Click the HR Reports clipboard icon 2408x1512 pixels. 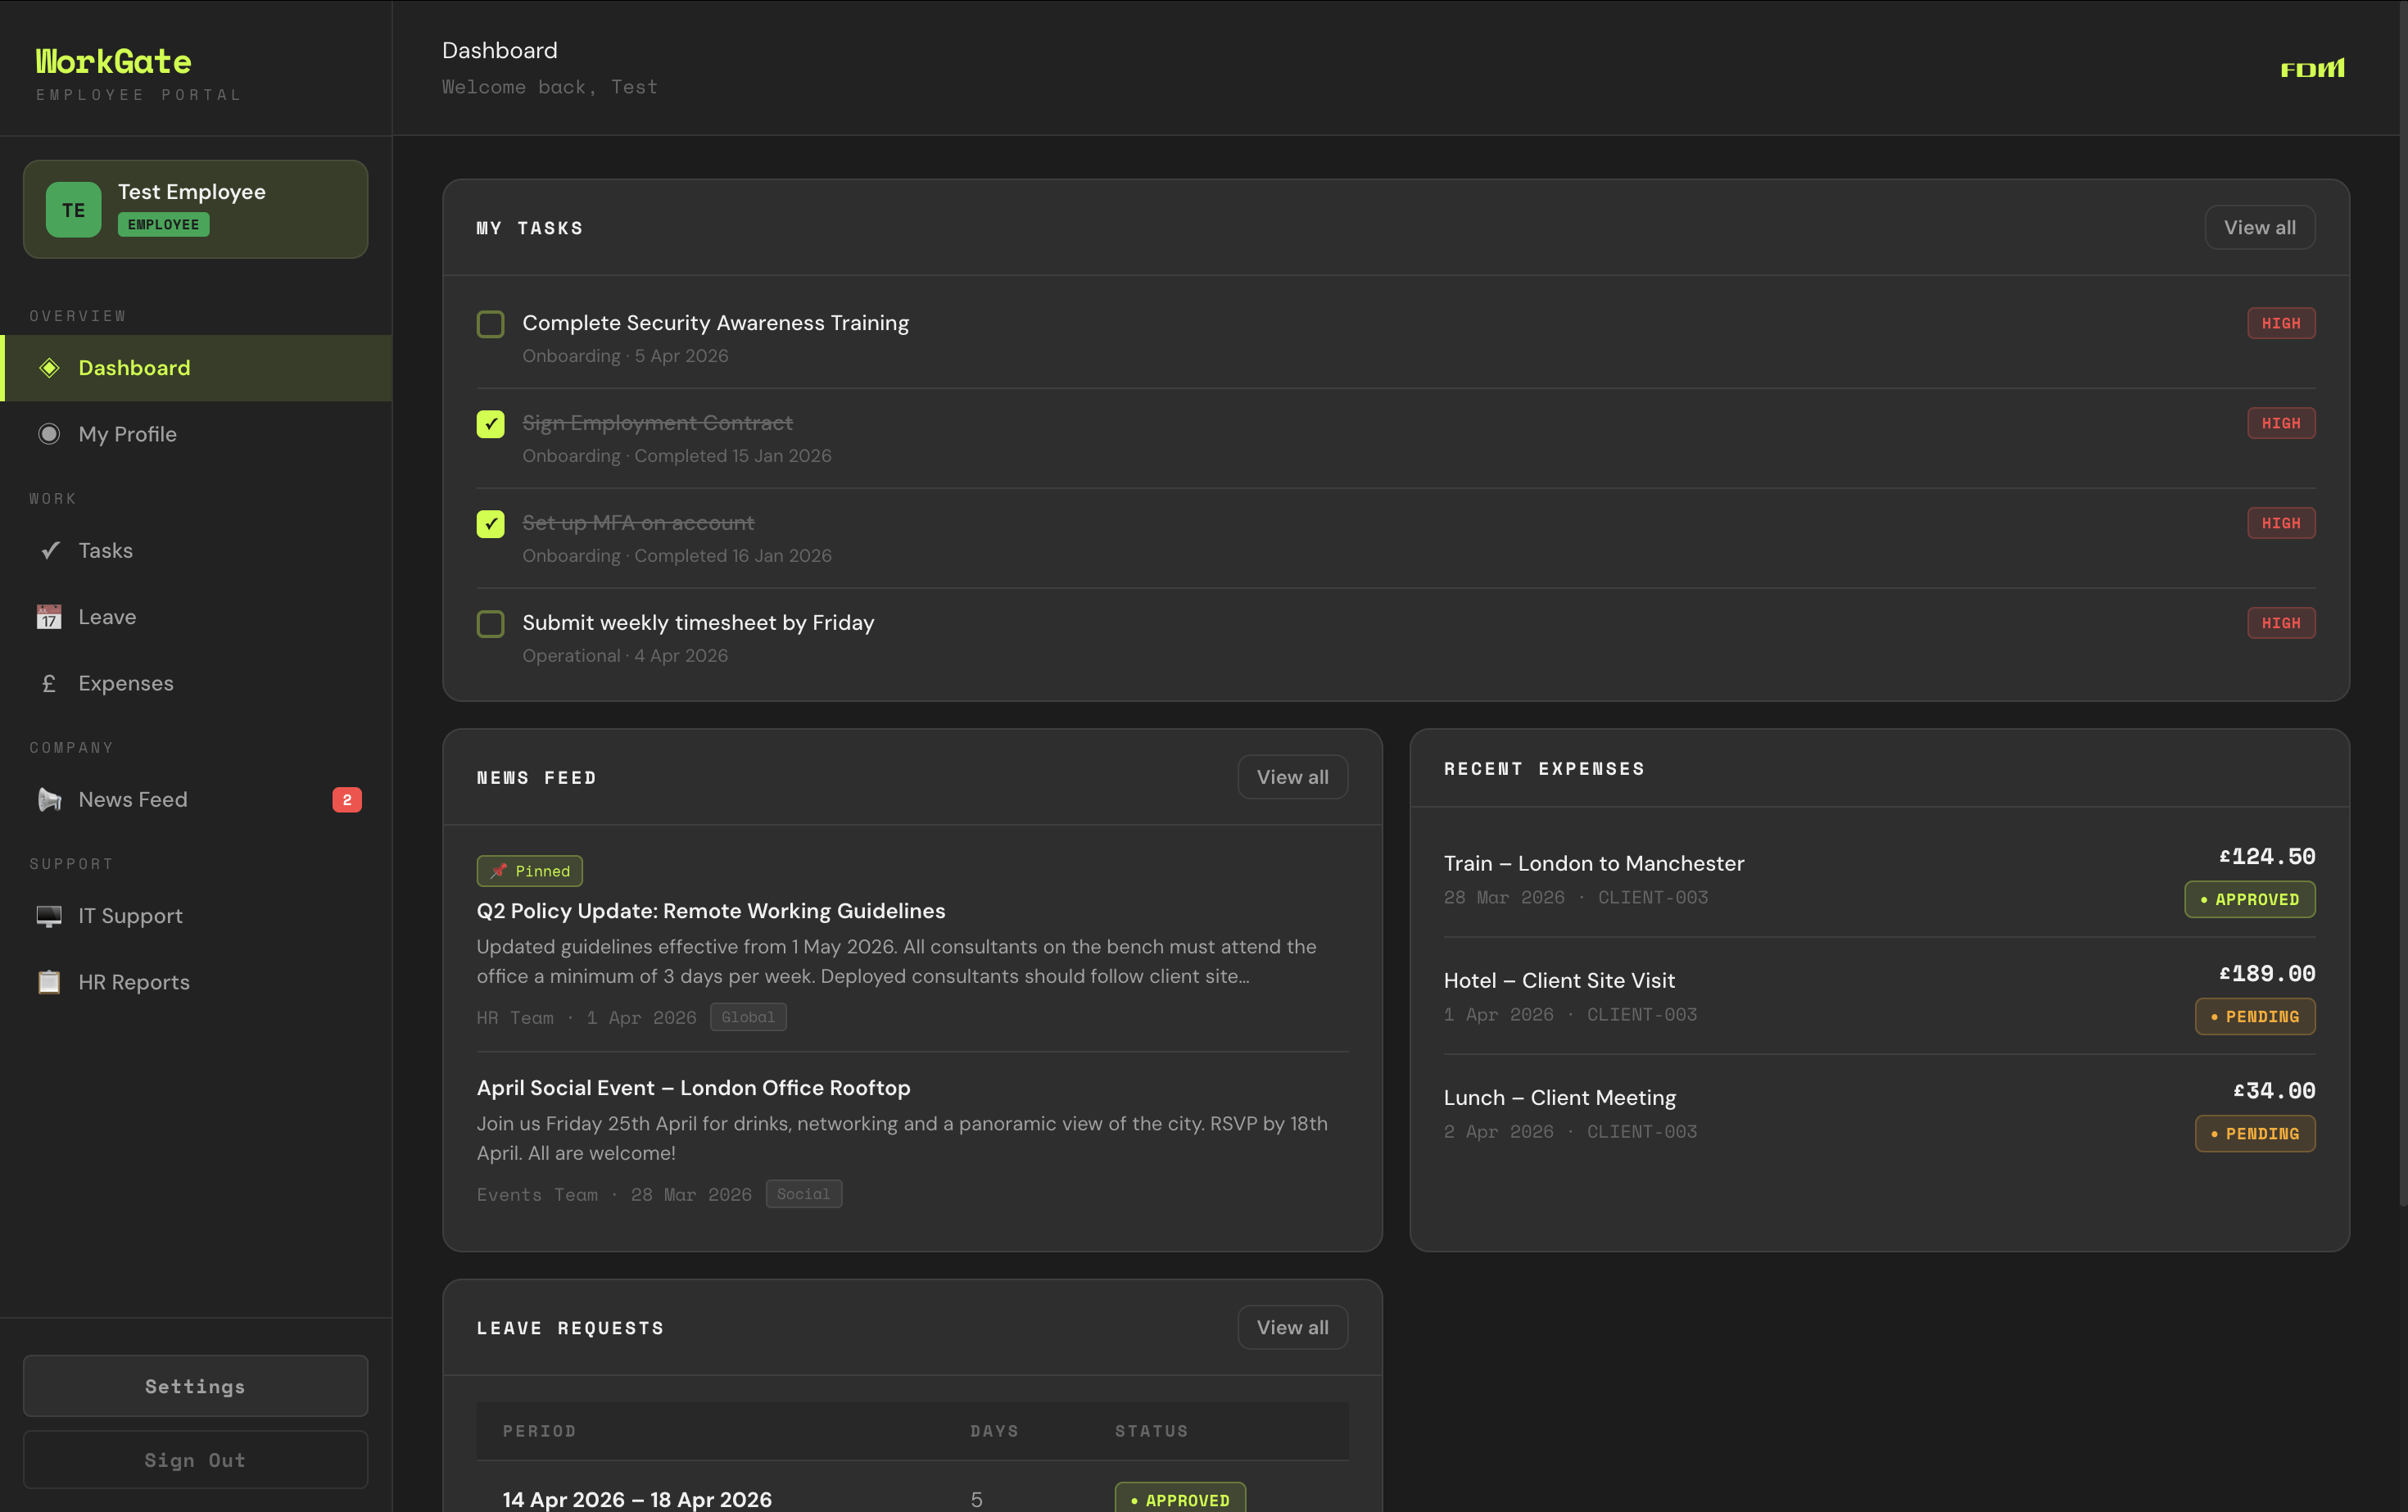pyautogui.click(x=49, y=982)
